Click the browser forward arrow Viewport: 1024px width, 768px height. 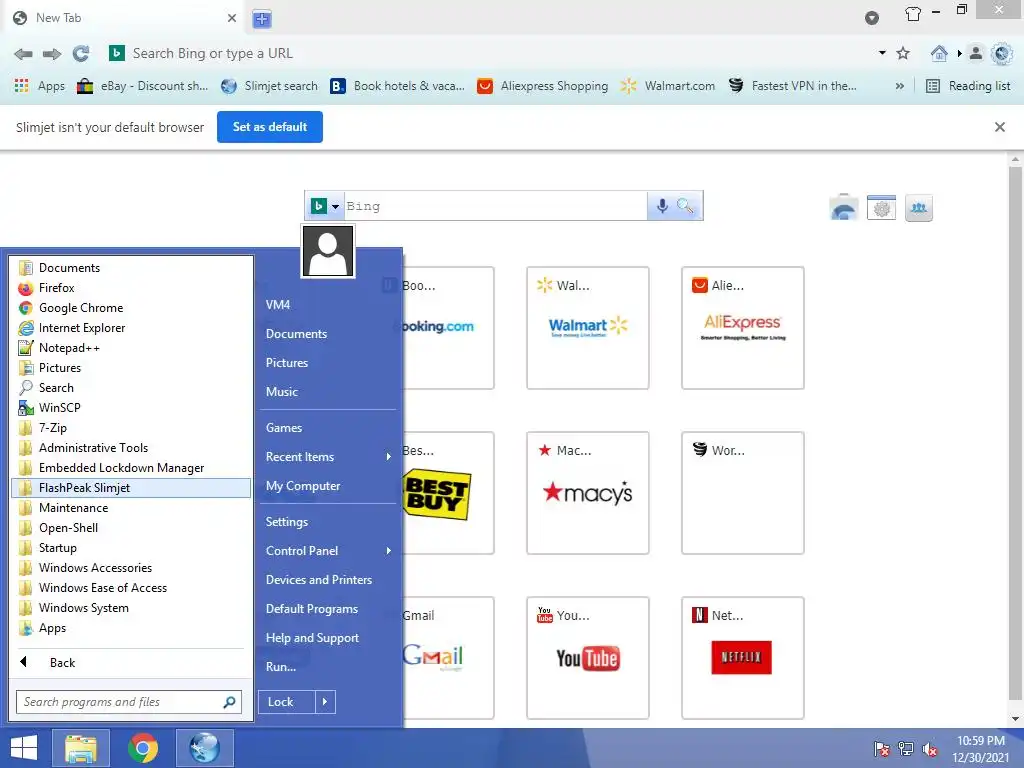(x=52, y=54)
